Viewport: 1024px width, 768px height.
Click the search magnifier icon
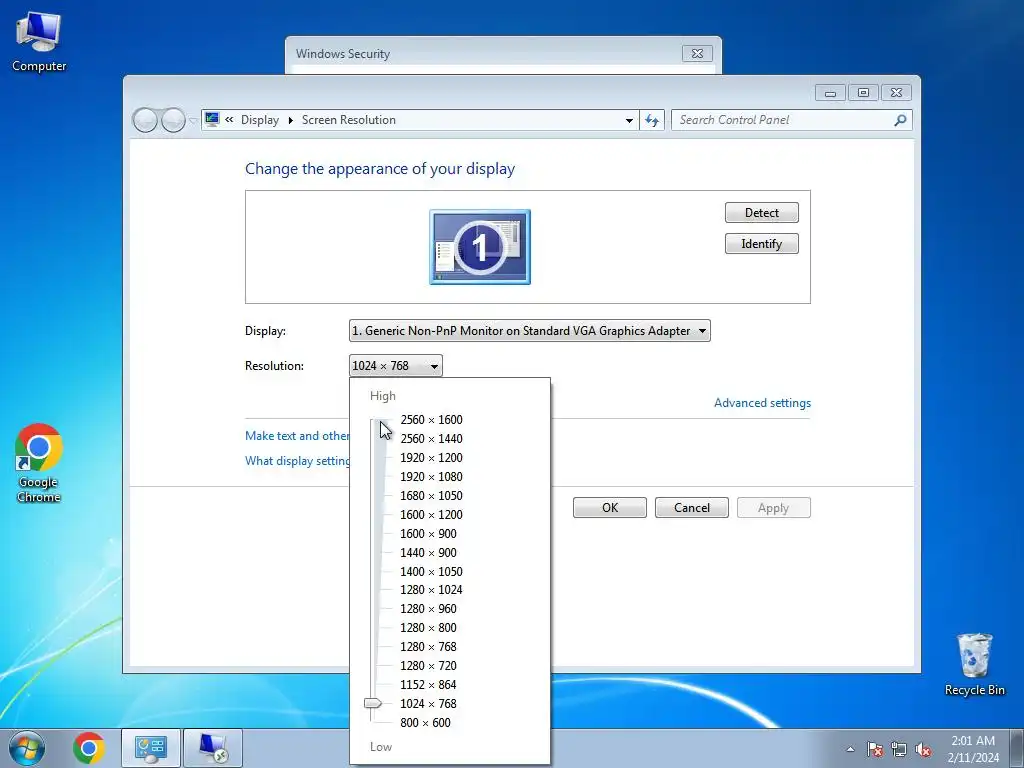pos(901,120)
